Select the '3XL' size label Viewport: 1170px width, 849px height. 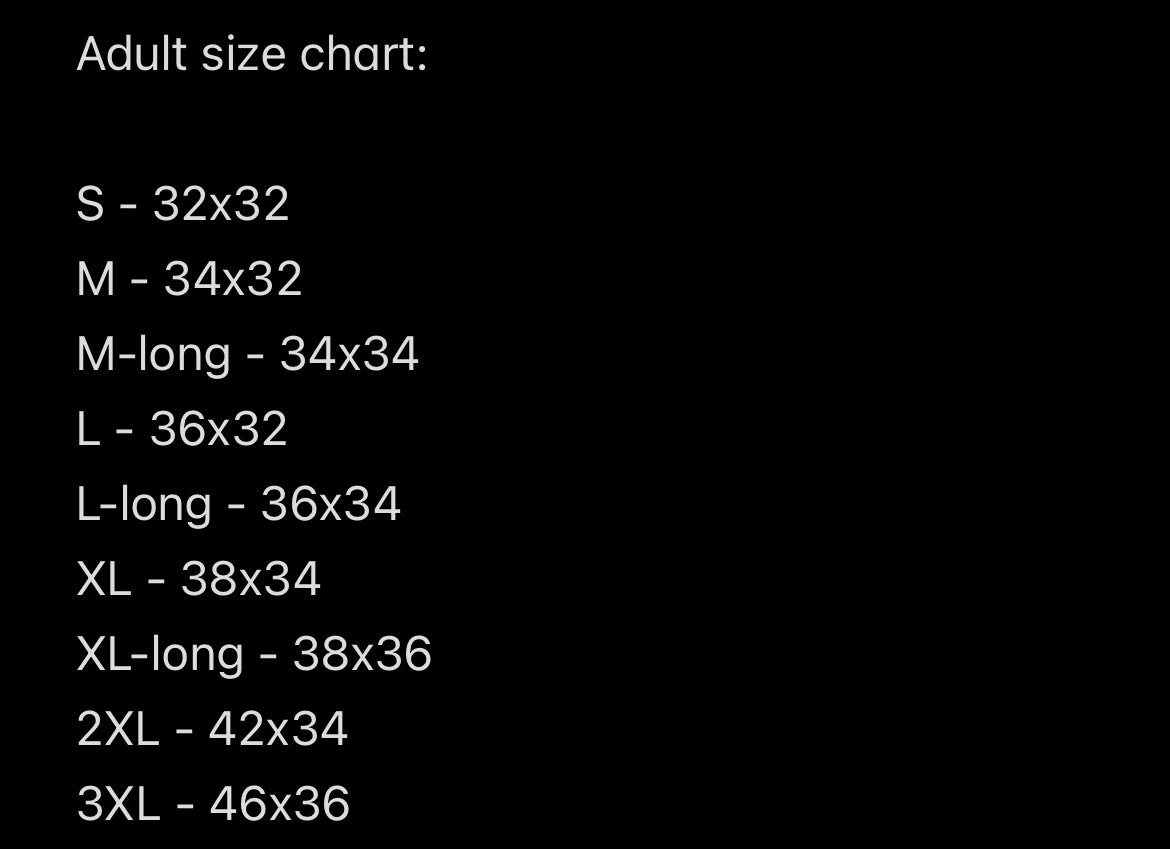[118, 804]
